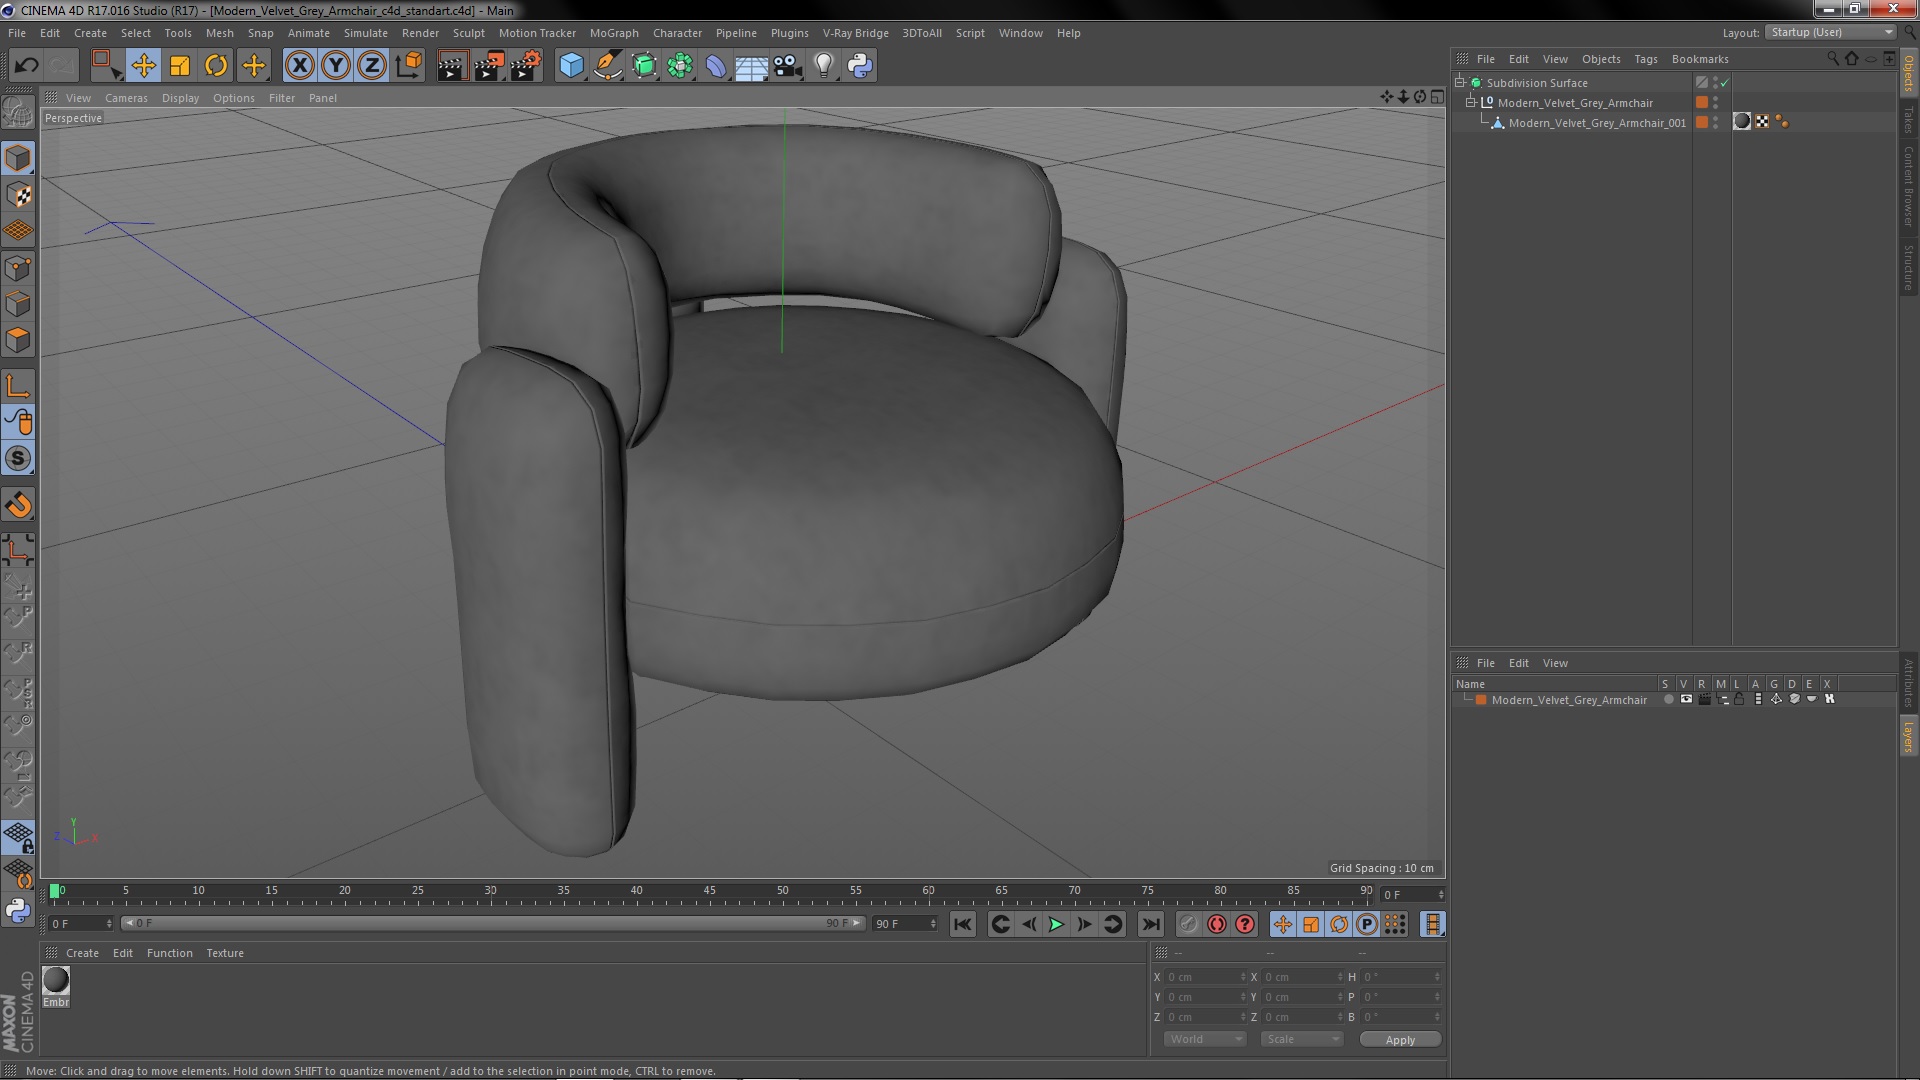The height and width of the screenshot is (1080, 1920).
Task: Click the Render to Picture Viewer icon
Action: pyautogui.click(x=488, y=66)
